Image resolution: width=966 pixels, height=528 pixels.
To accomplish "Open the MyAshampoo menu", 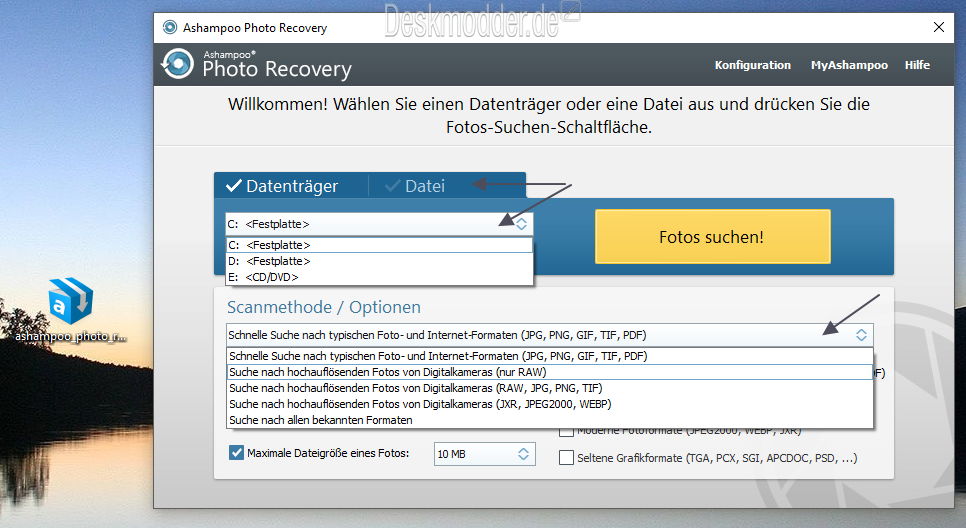I will click(849, 65).
